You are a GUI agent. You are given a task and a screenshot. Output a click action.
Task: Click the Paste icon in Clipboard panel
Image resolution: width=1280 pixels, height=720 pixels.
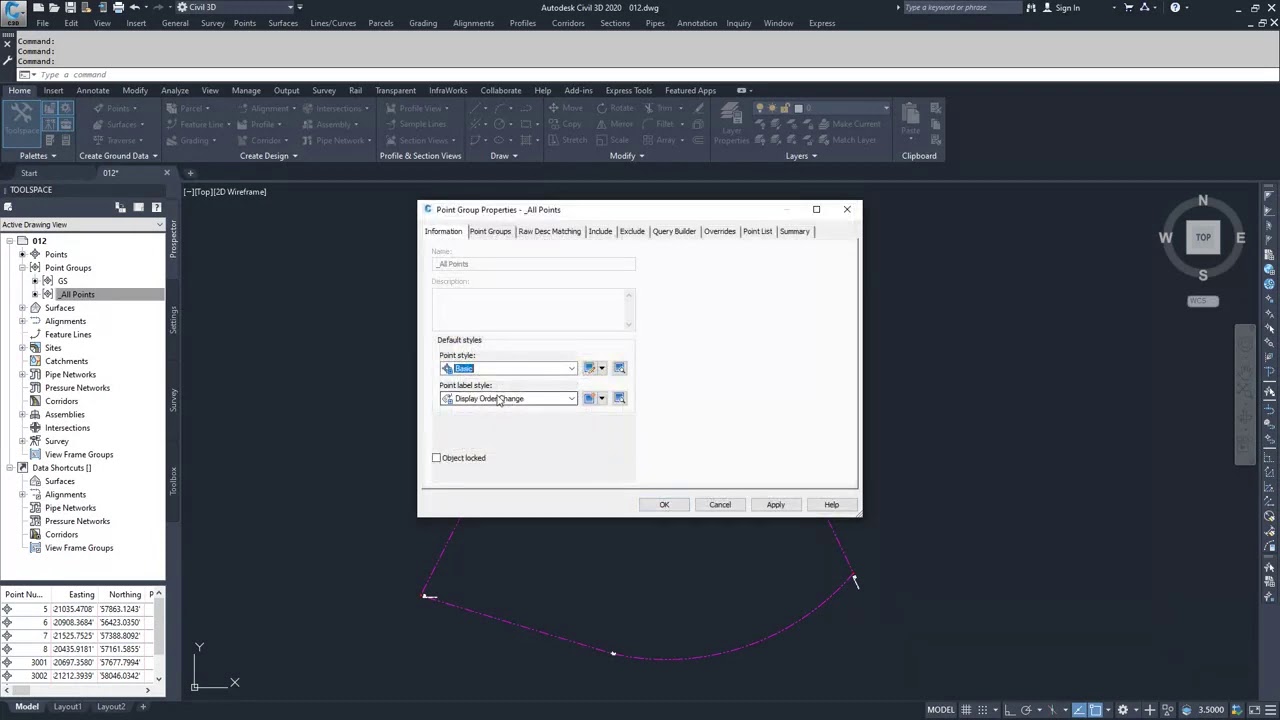[x=910, y=119]
